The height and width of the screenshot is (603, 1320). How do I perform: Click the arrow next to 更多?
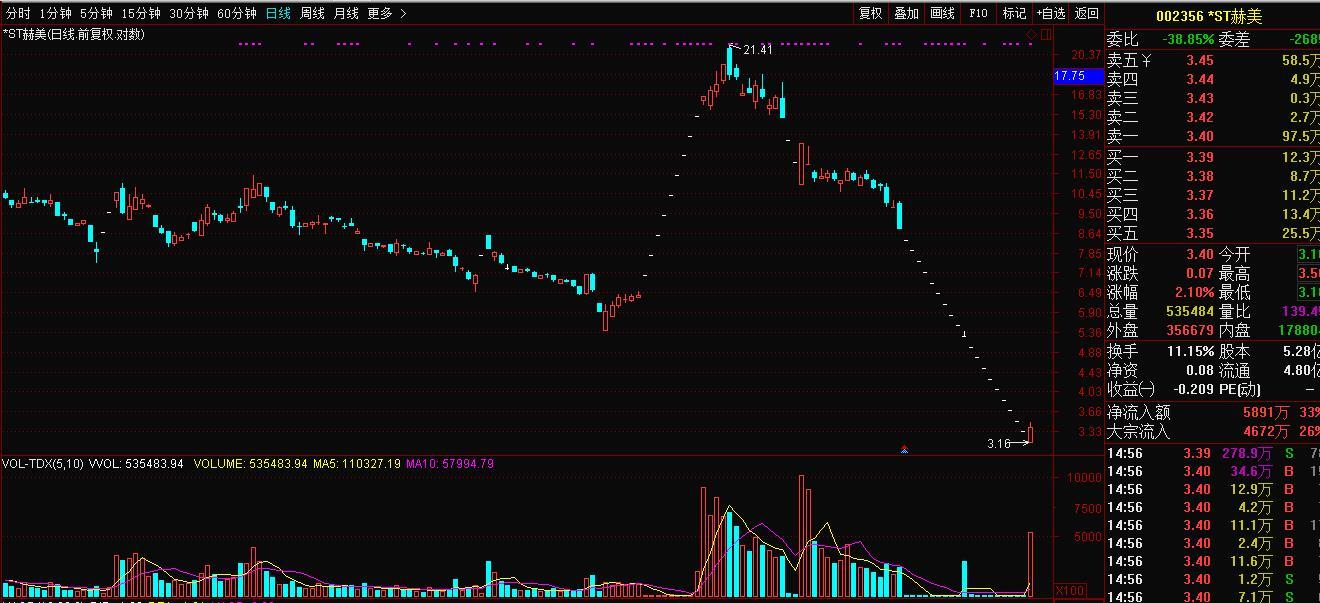point(403,13)
